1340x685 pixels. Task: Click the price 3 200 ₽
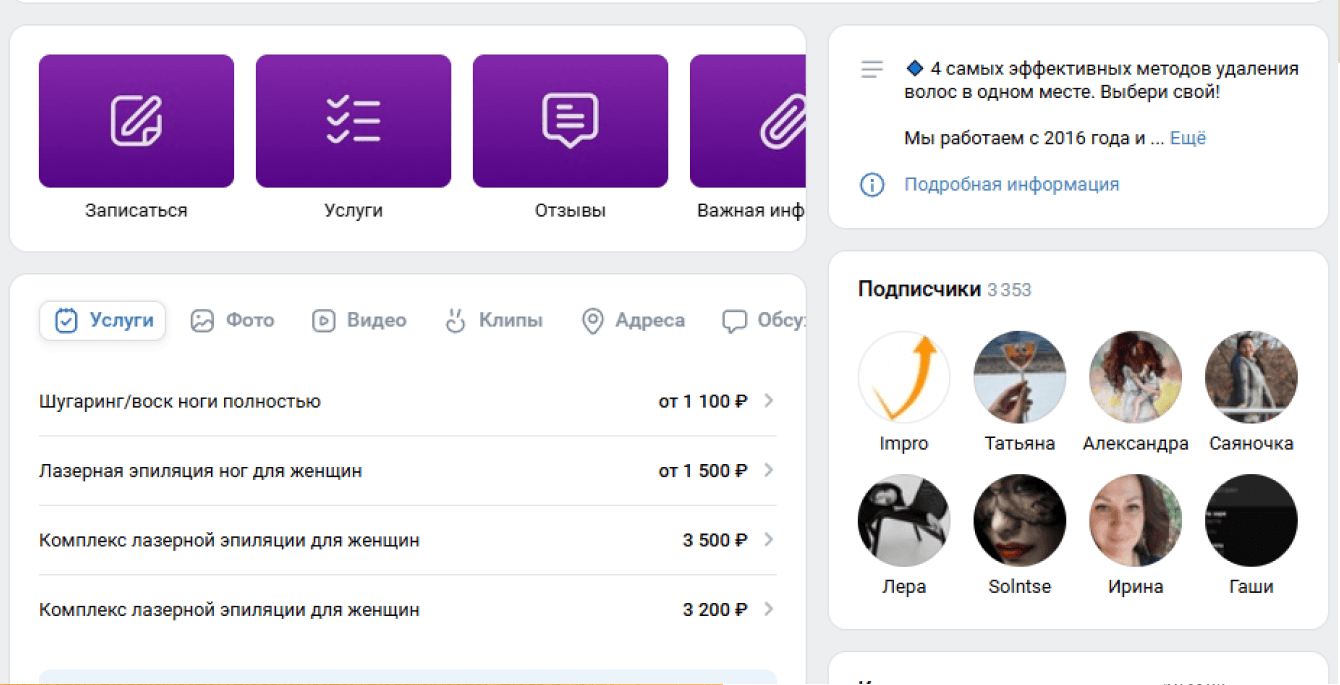(715, 610)
